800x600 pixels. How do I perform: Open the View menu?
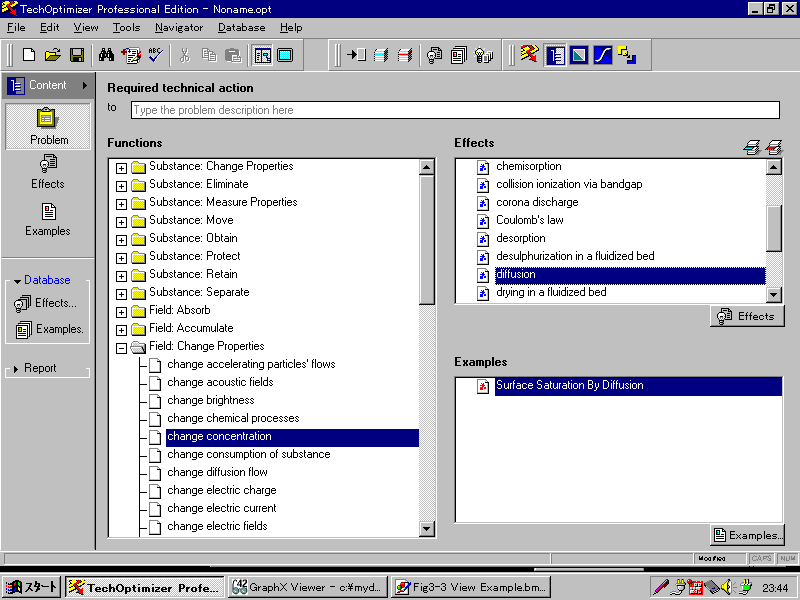tap(86, 28)
